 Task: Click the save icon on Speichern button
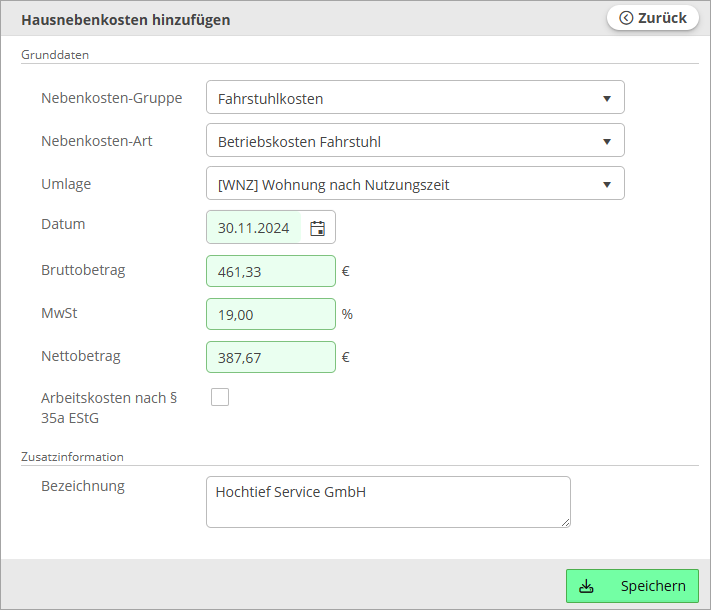point(586,586)
